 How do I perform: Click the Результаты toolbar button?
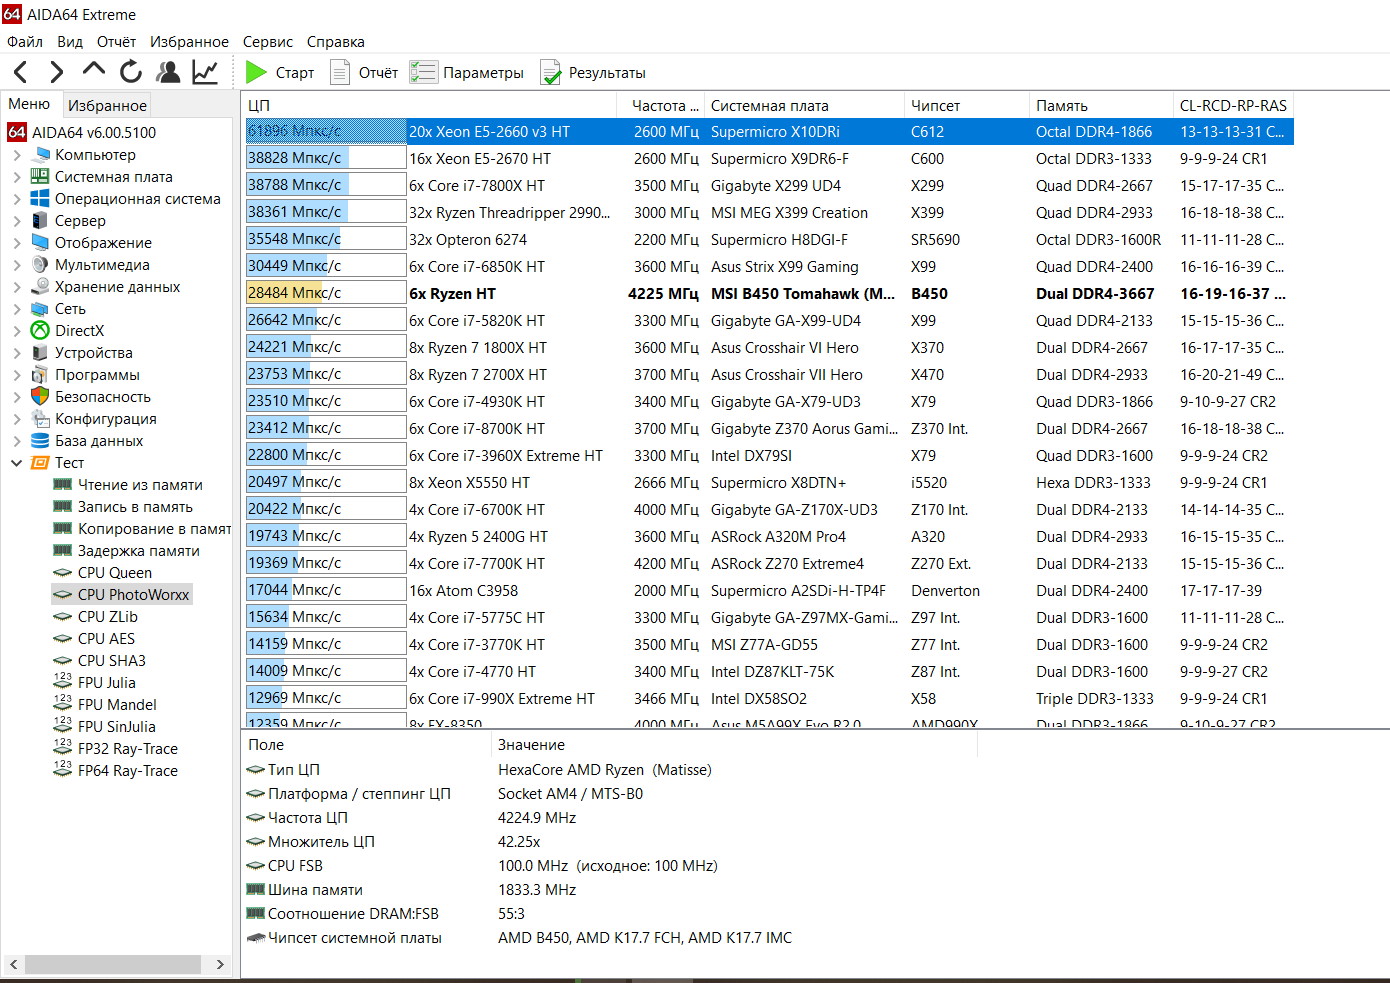click(x=593, y=72)
